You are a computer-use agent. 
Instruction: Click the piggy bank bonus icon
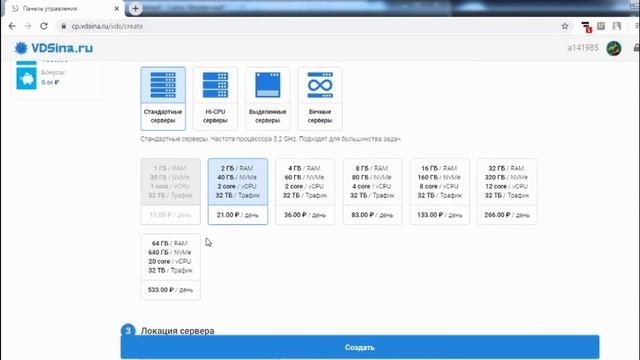click(x=27, y=78)
